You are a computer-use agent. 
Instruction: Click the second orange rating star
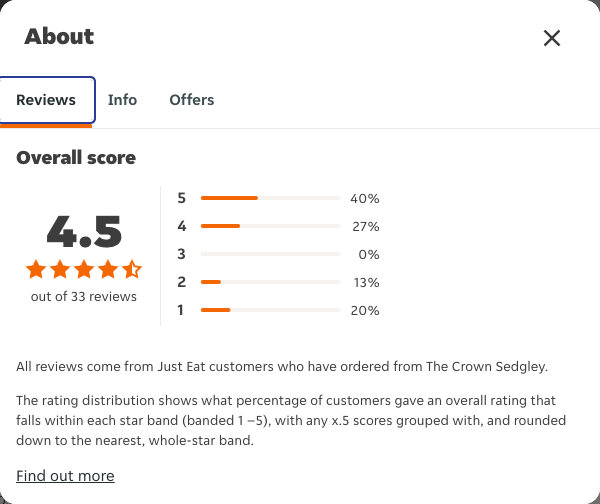60,269
